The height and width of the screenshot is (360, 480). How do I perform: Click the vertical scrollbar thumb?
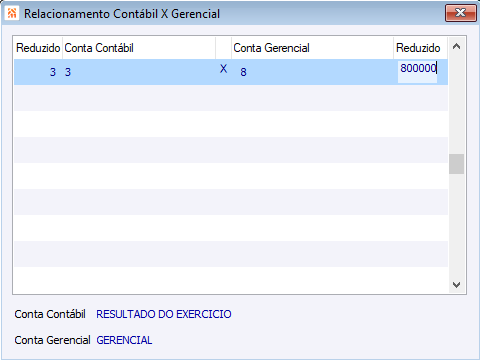point(456,164)
